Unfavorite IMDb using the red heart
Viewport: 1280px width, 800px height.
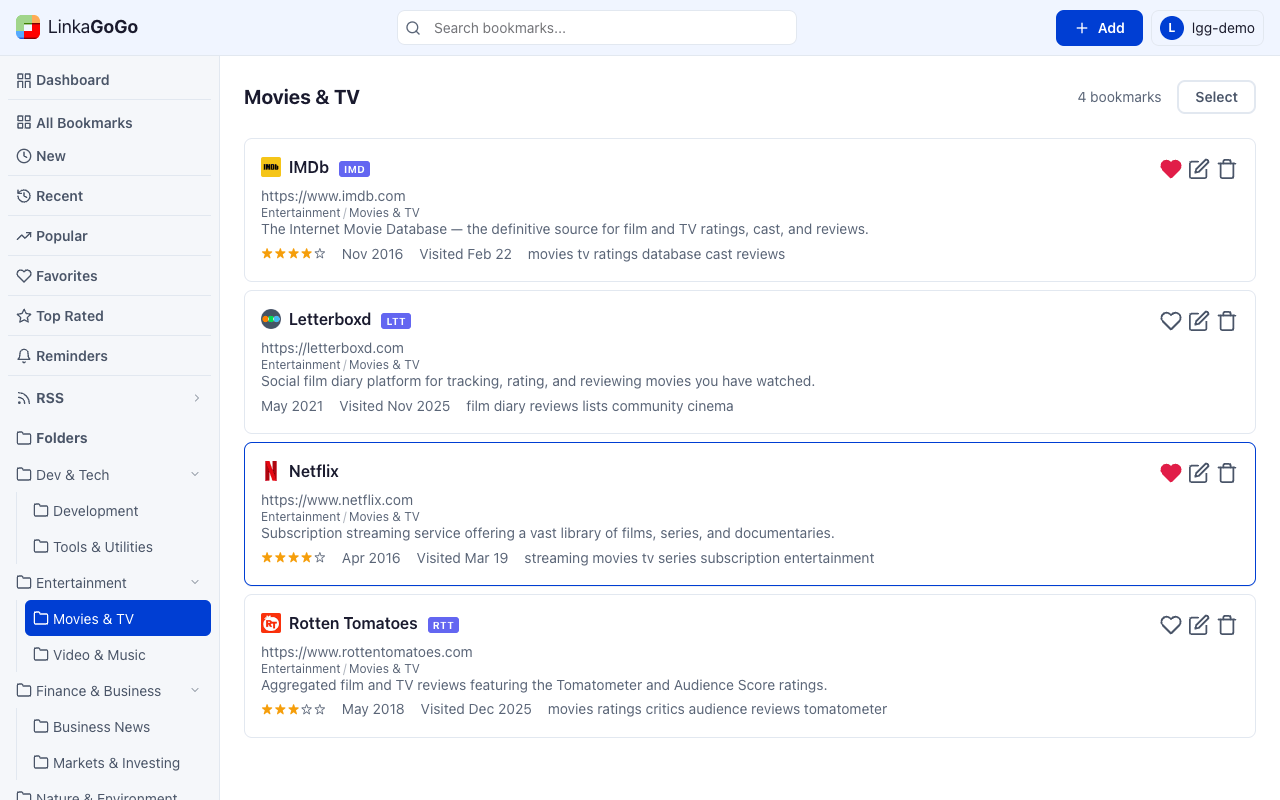pyautogui.click(x=1171, y=169)
